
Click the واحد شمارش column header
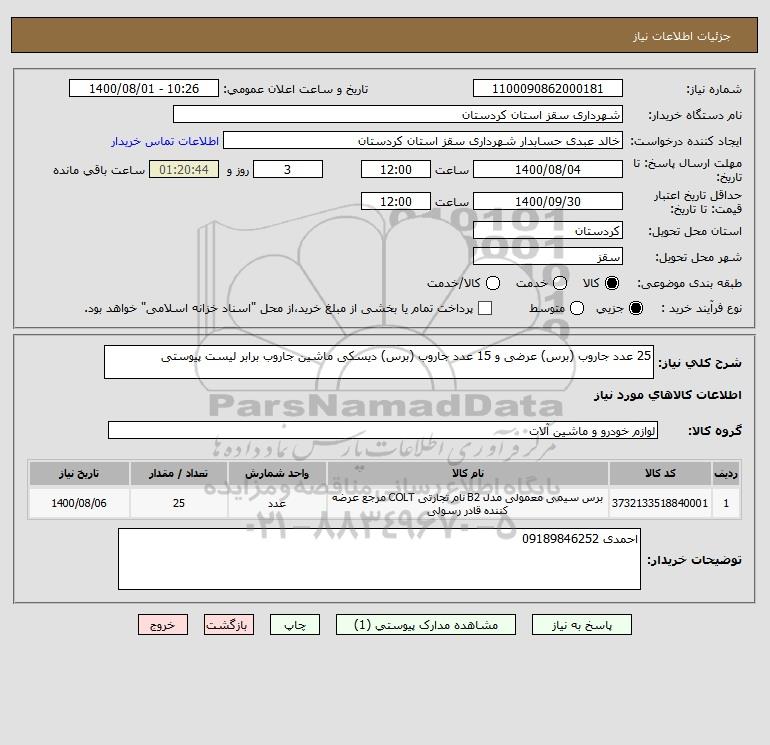(x=277, y=473)
